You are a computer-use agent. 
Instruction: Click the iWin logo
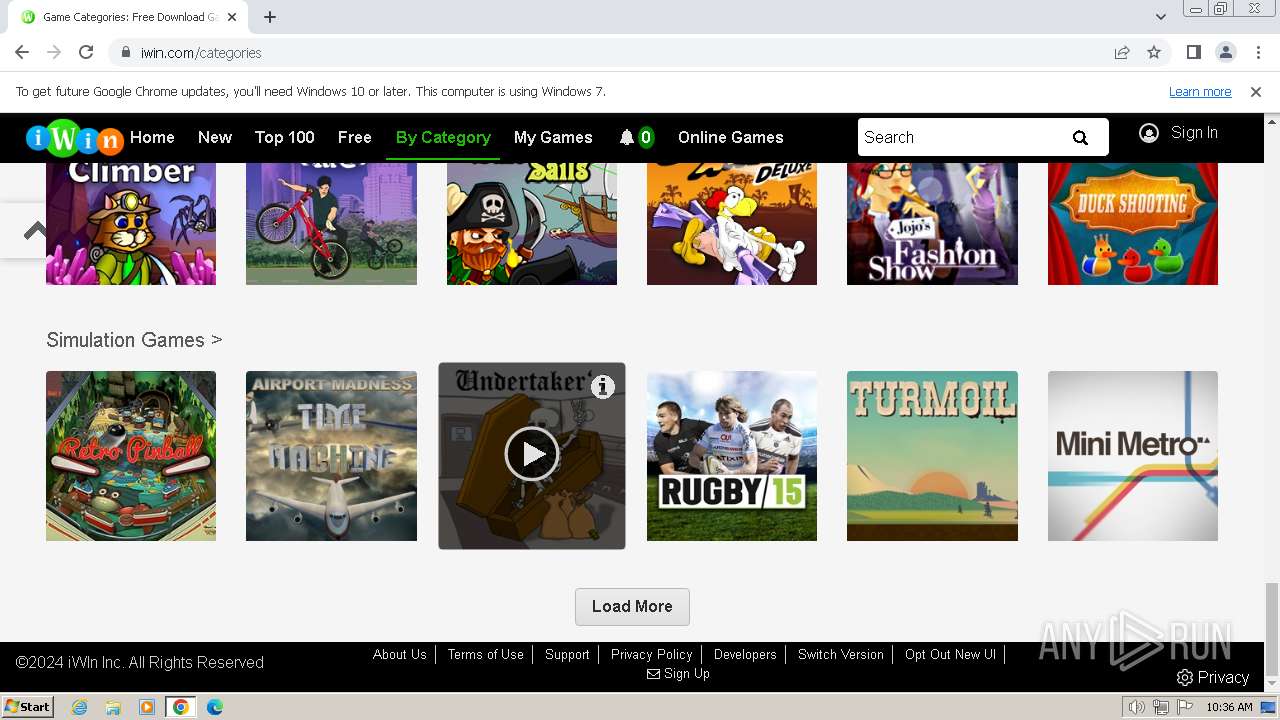[75, 138]
